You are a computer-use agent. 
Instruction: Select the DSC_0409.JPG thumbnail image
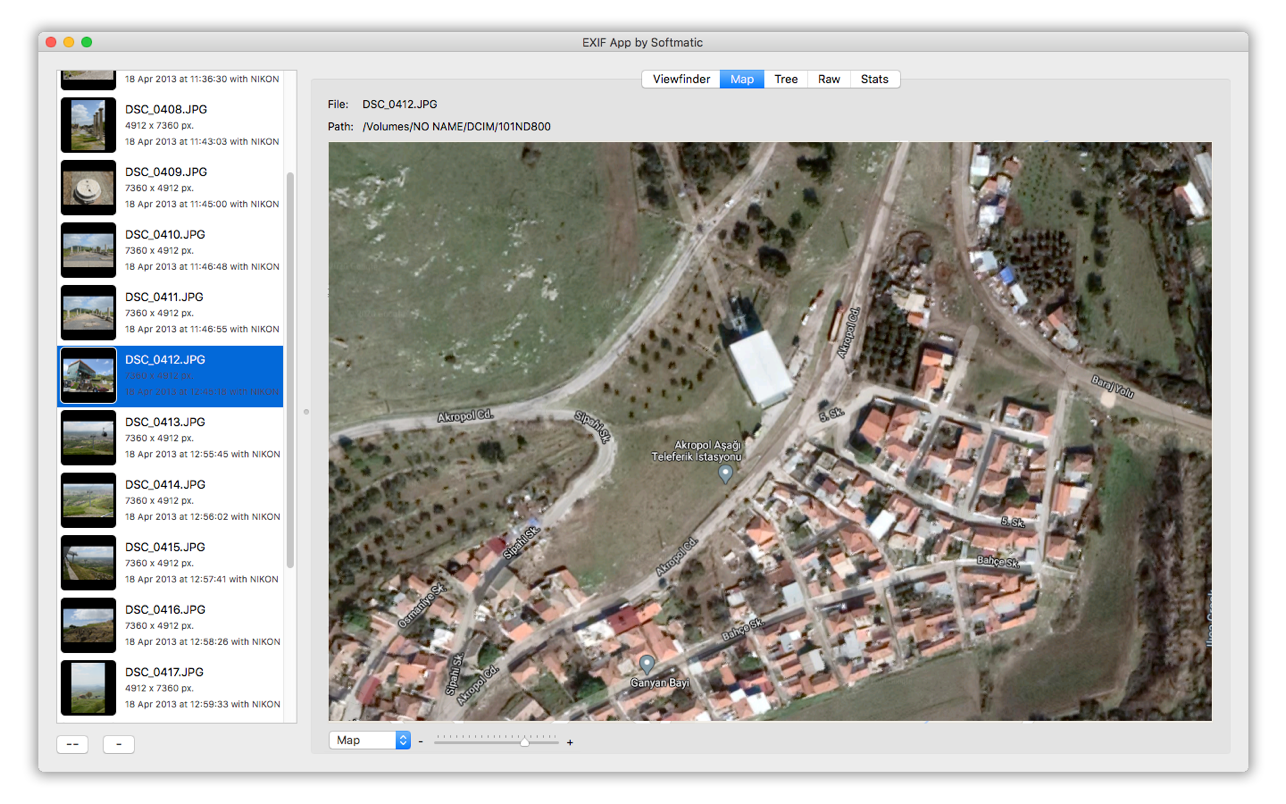88,187
